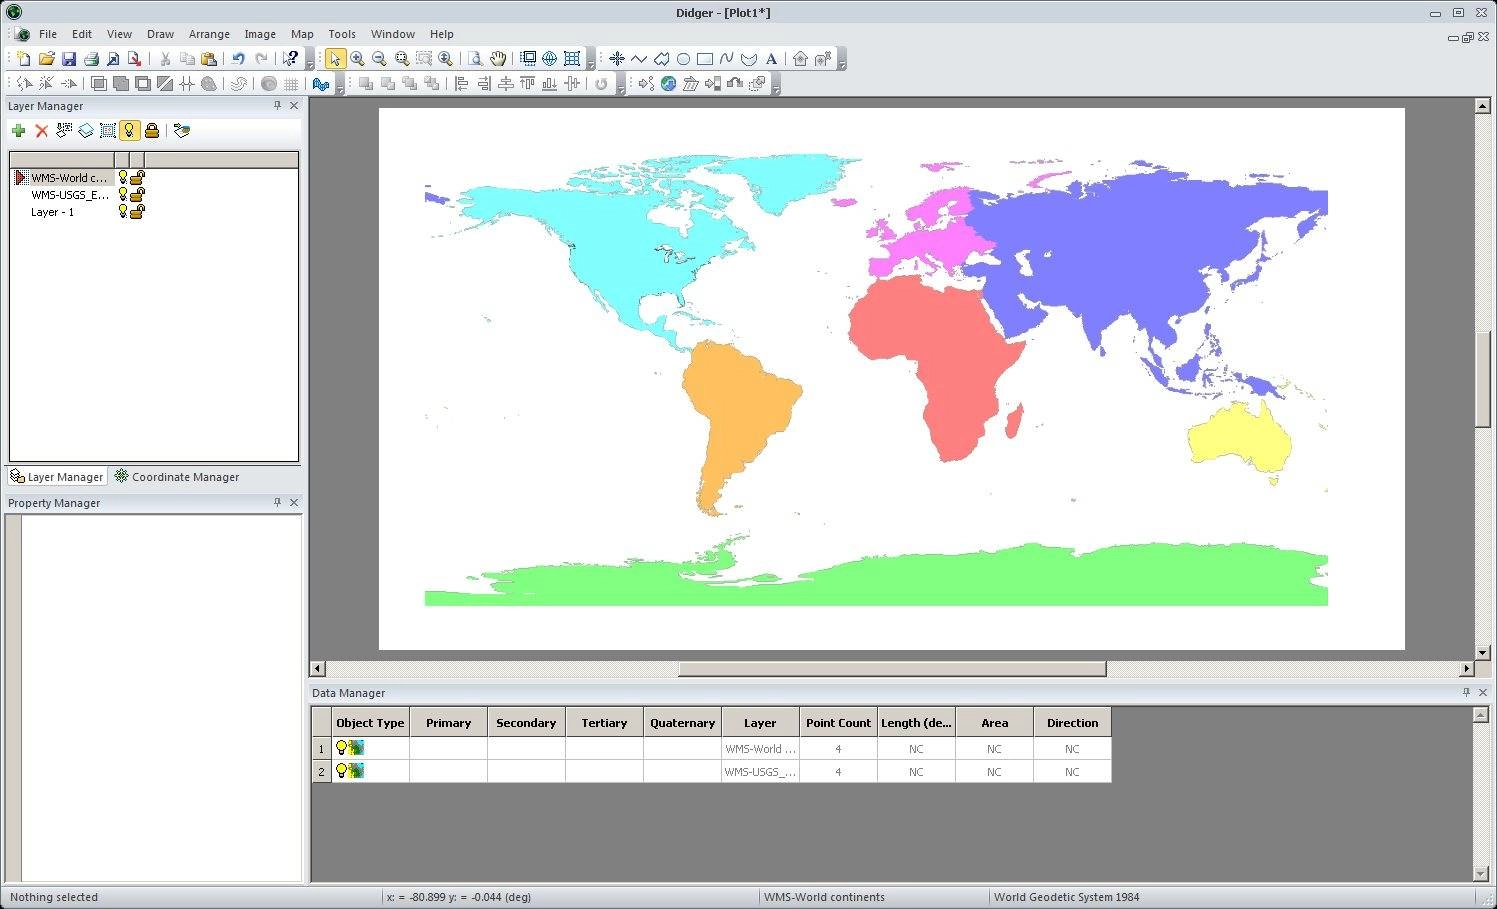Viewport: 1497px width, 909px height.
Task: Click World Geodetic System 1984 in the status bar
Action: point(1066,897)
